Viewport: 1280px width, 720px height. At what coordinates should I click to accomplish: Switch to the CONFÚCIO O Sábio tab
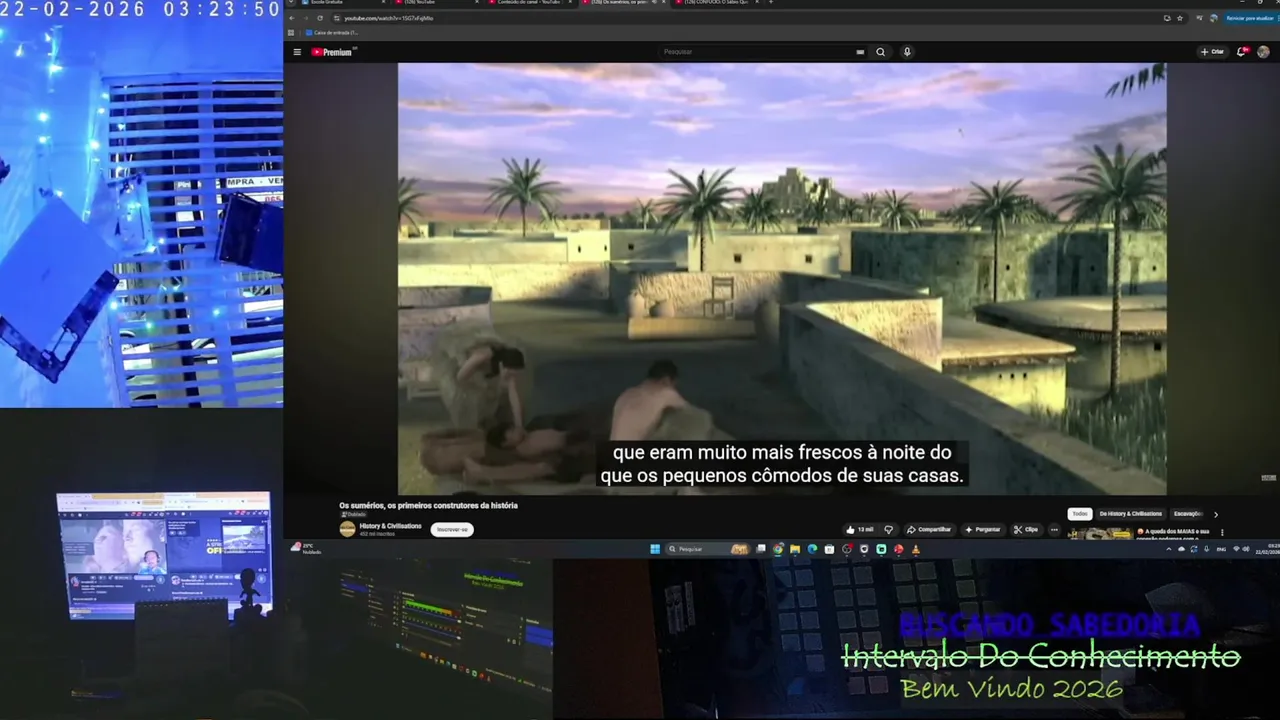pos(717,2)
